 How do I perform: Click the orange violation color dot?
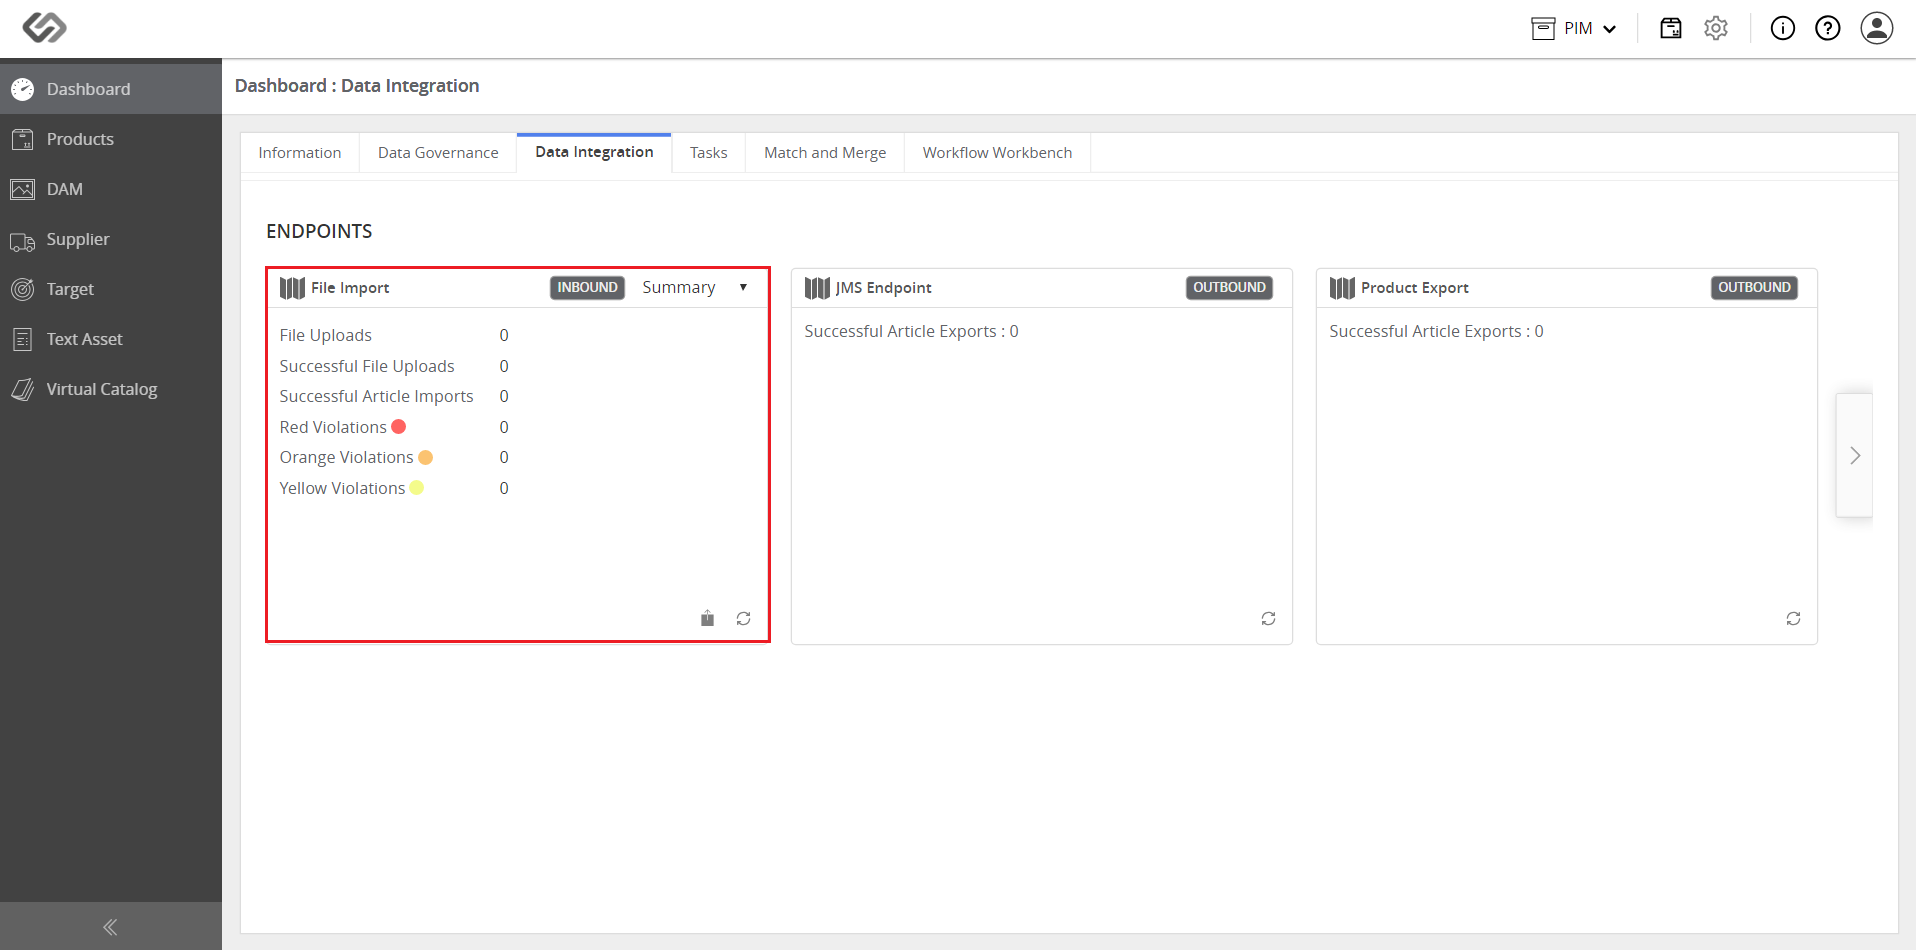[x=426, y=457]
